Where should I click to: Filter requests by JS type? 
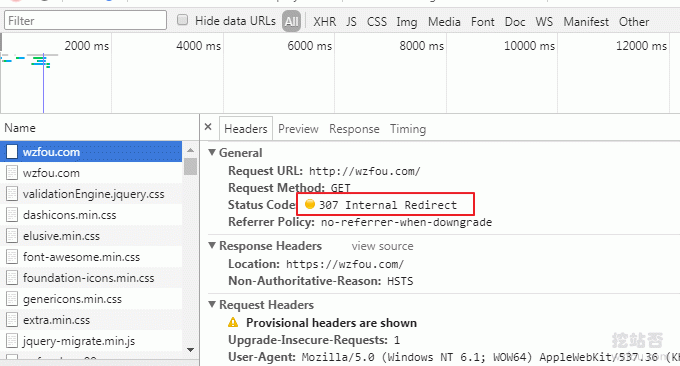(x=351, y=22)
